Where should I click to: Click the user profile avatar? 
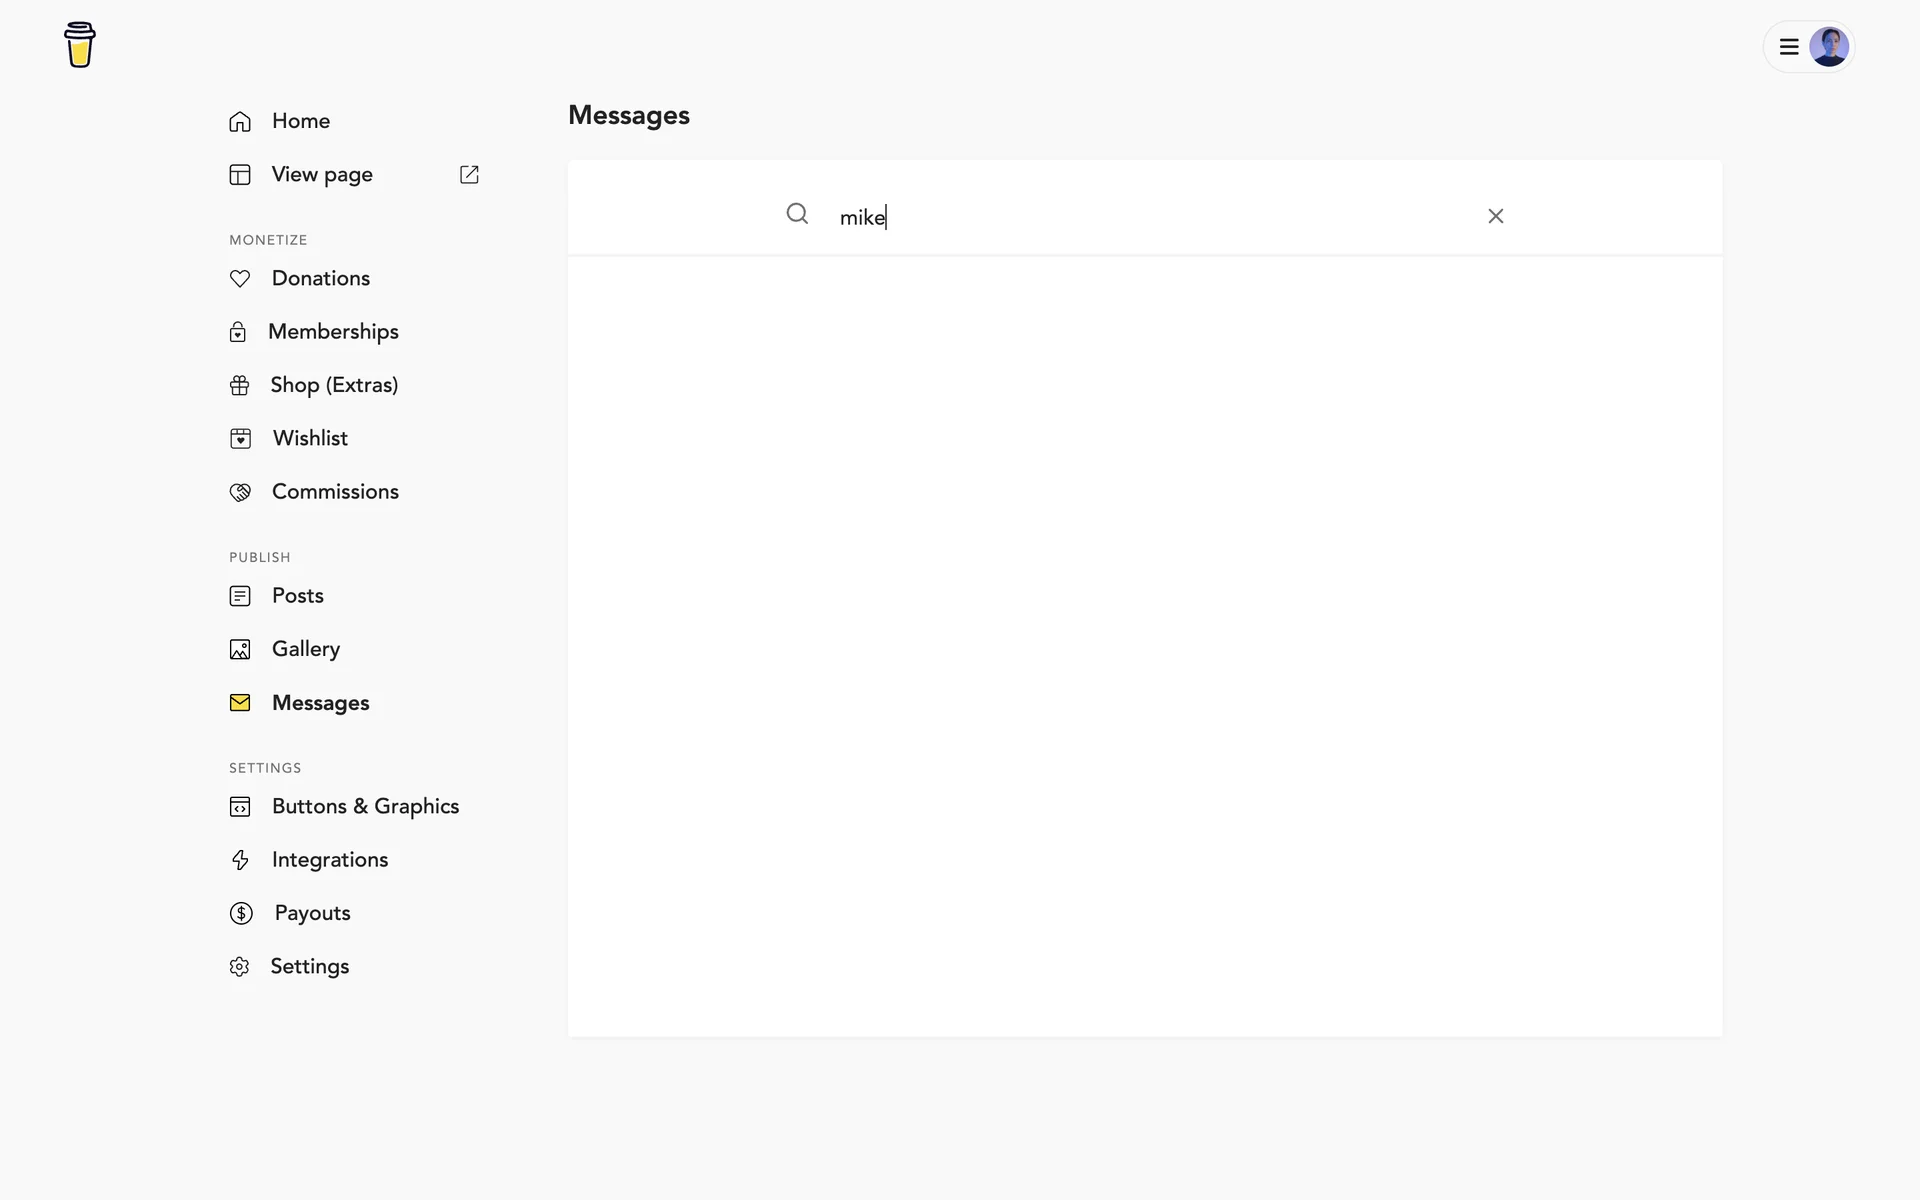click(1829, 47)
